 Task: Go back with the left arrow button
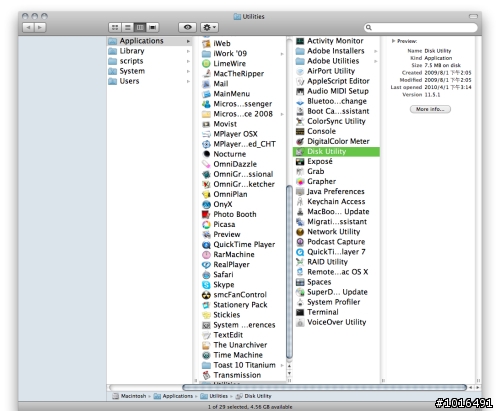(x=28, y=27)
